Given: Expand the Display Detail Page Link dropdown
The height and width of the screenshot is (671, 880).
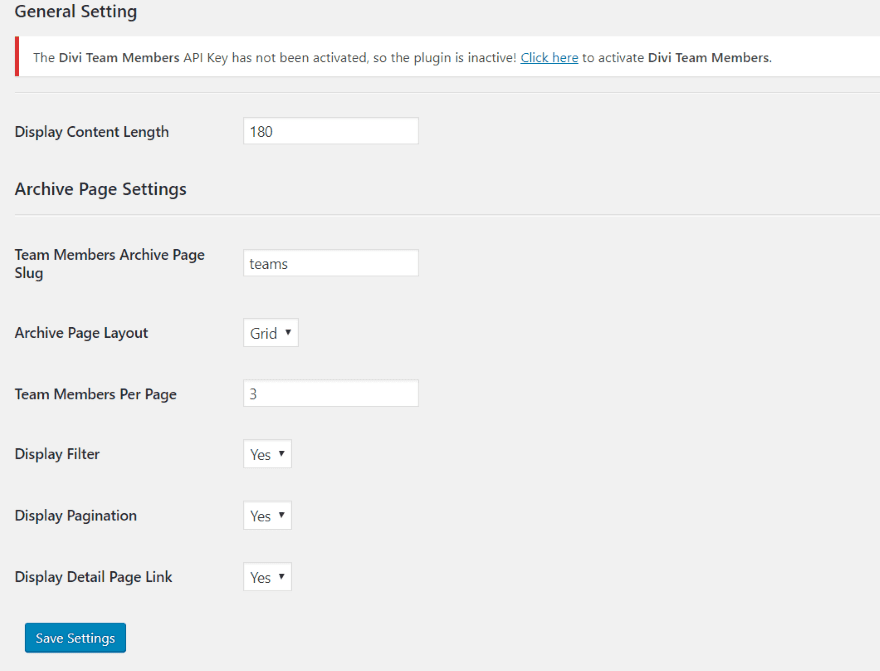Looking at the screenshot, I should click(267, 577).
